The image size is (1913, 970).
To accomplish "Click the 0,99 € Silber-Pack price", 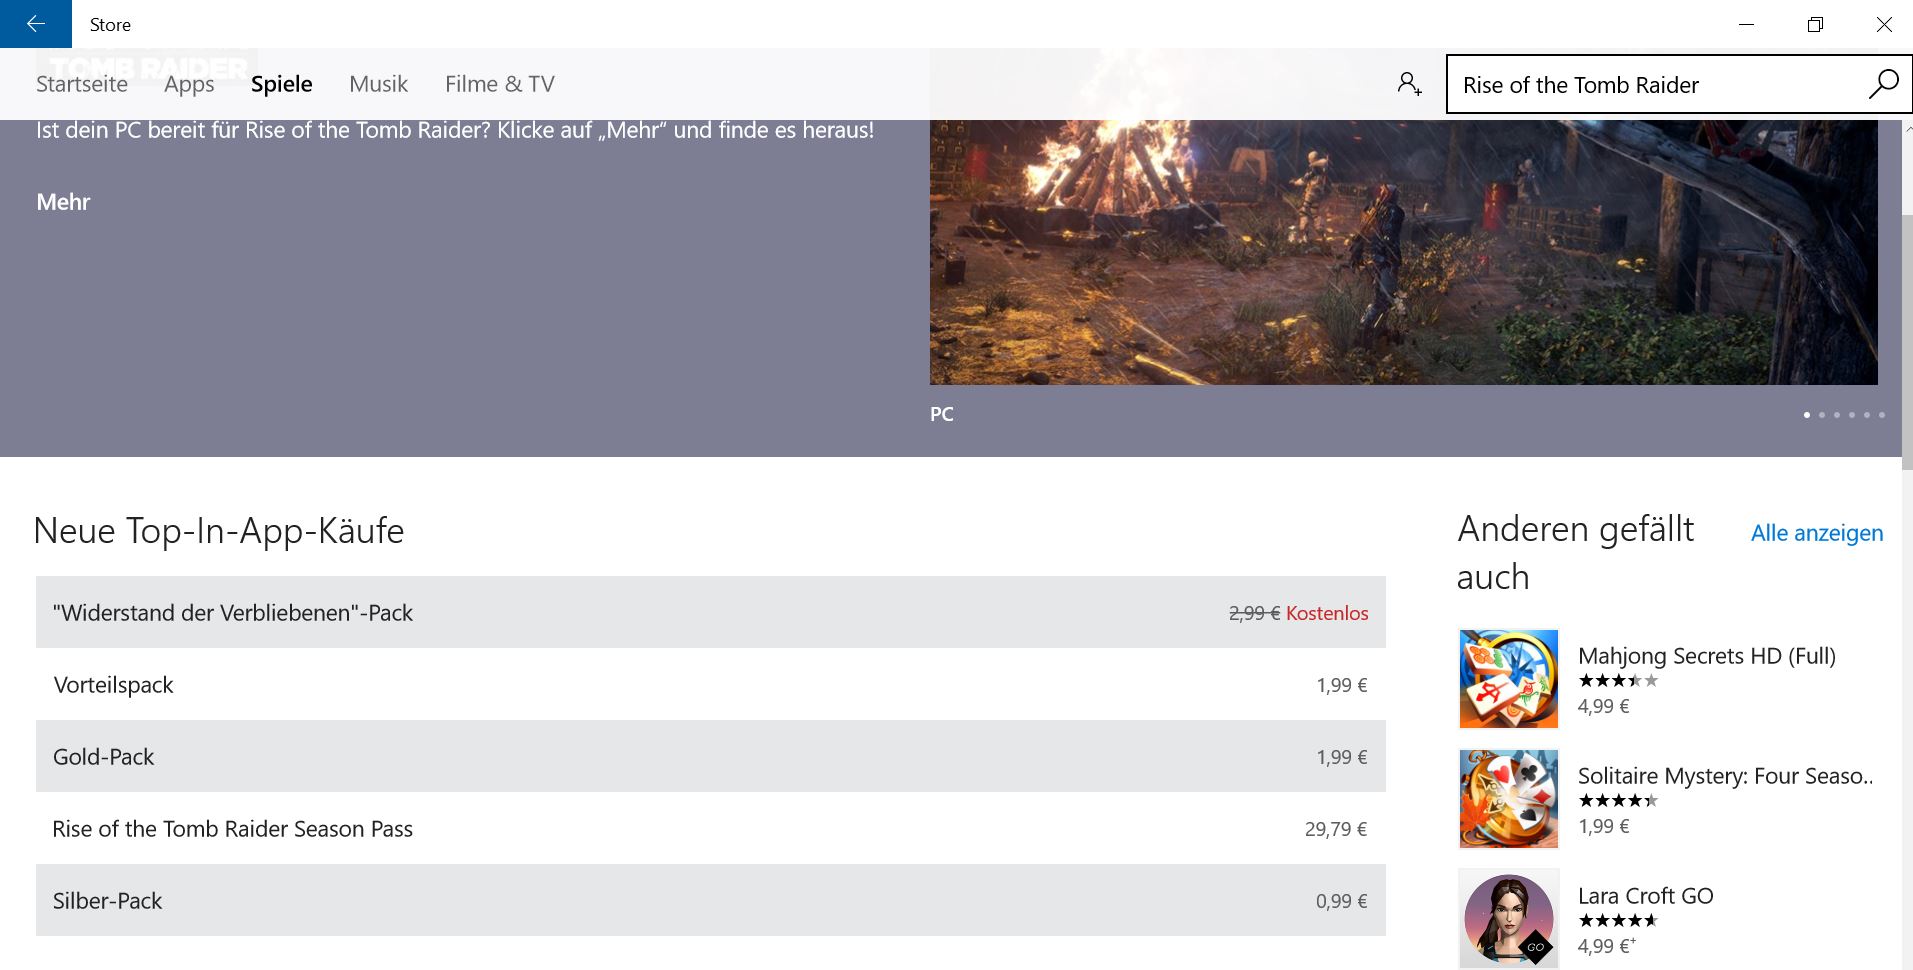I will (1341, 901).
